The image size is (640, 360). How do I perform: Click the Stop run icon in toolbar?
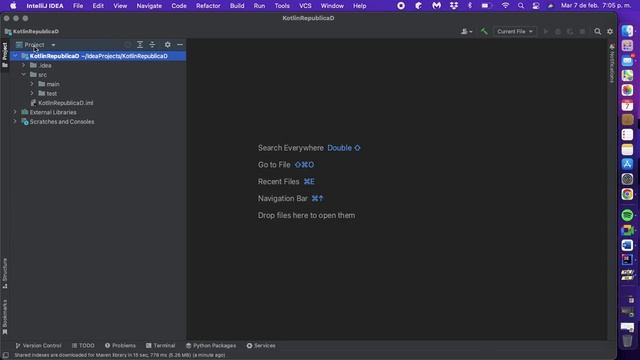coord(582,31)
